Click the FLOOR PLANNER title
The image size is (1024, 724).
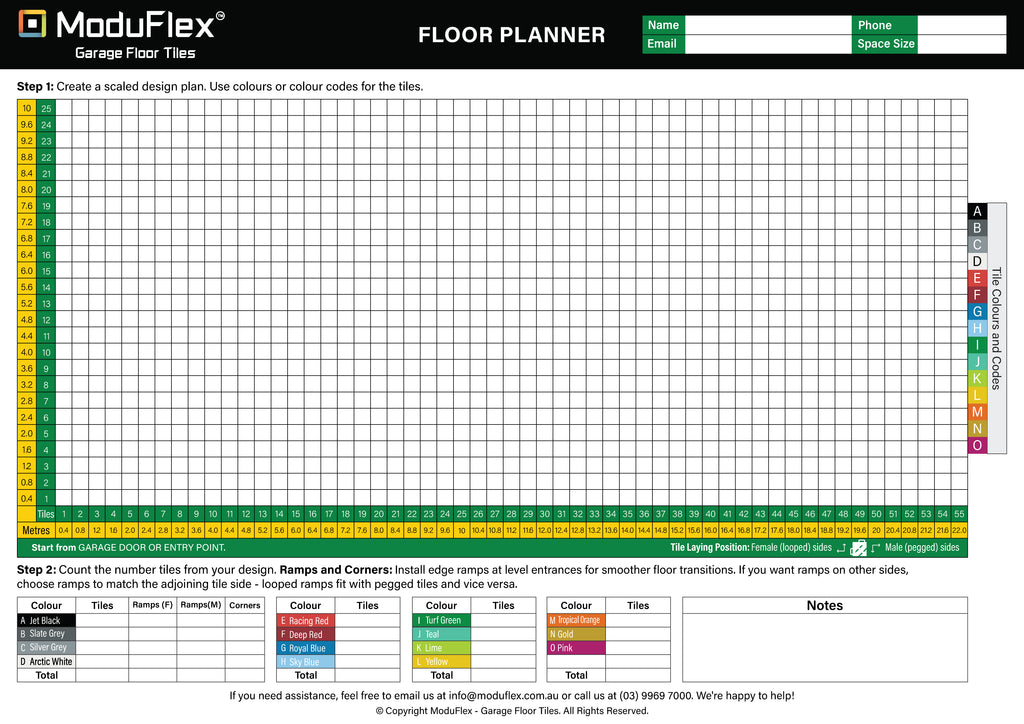[511, 35]
